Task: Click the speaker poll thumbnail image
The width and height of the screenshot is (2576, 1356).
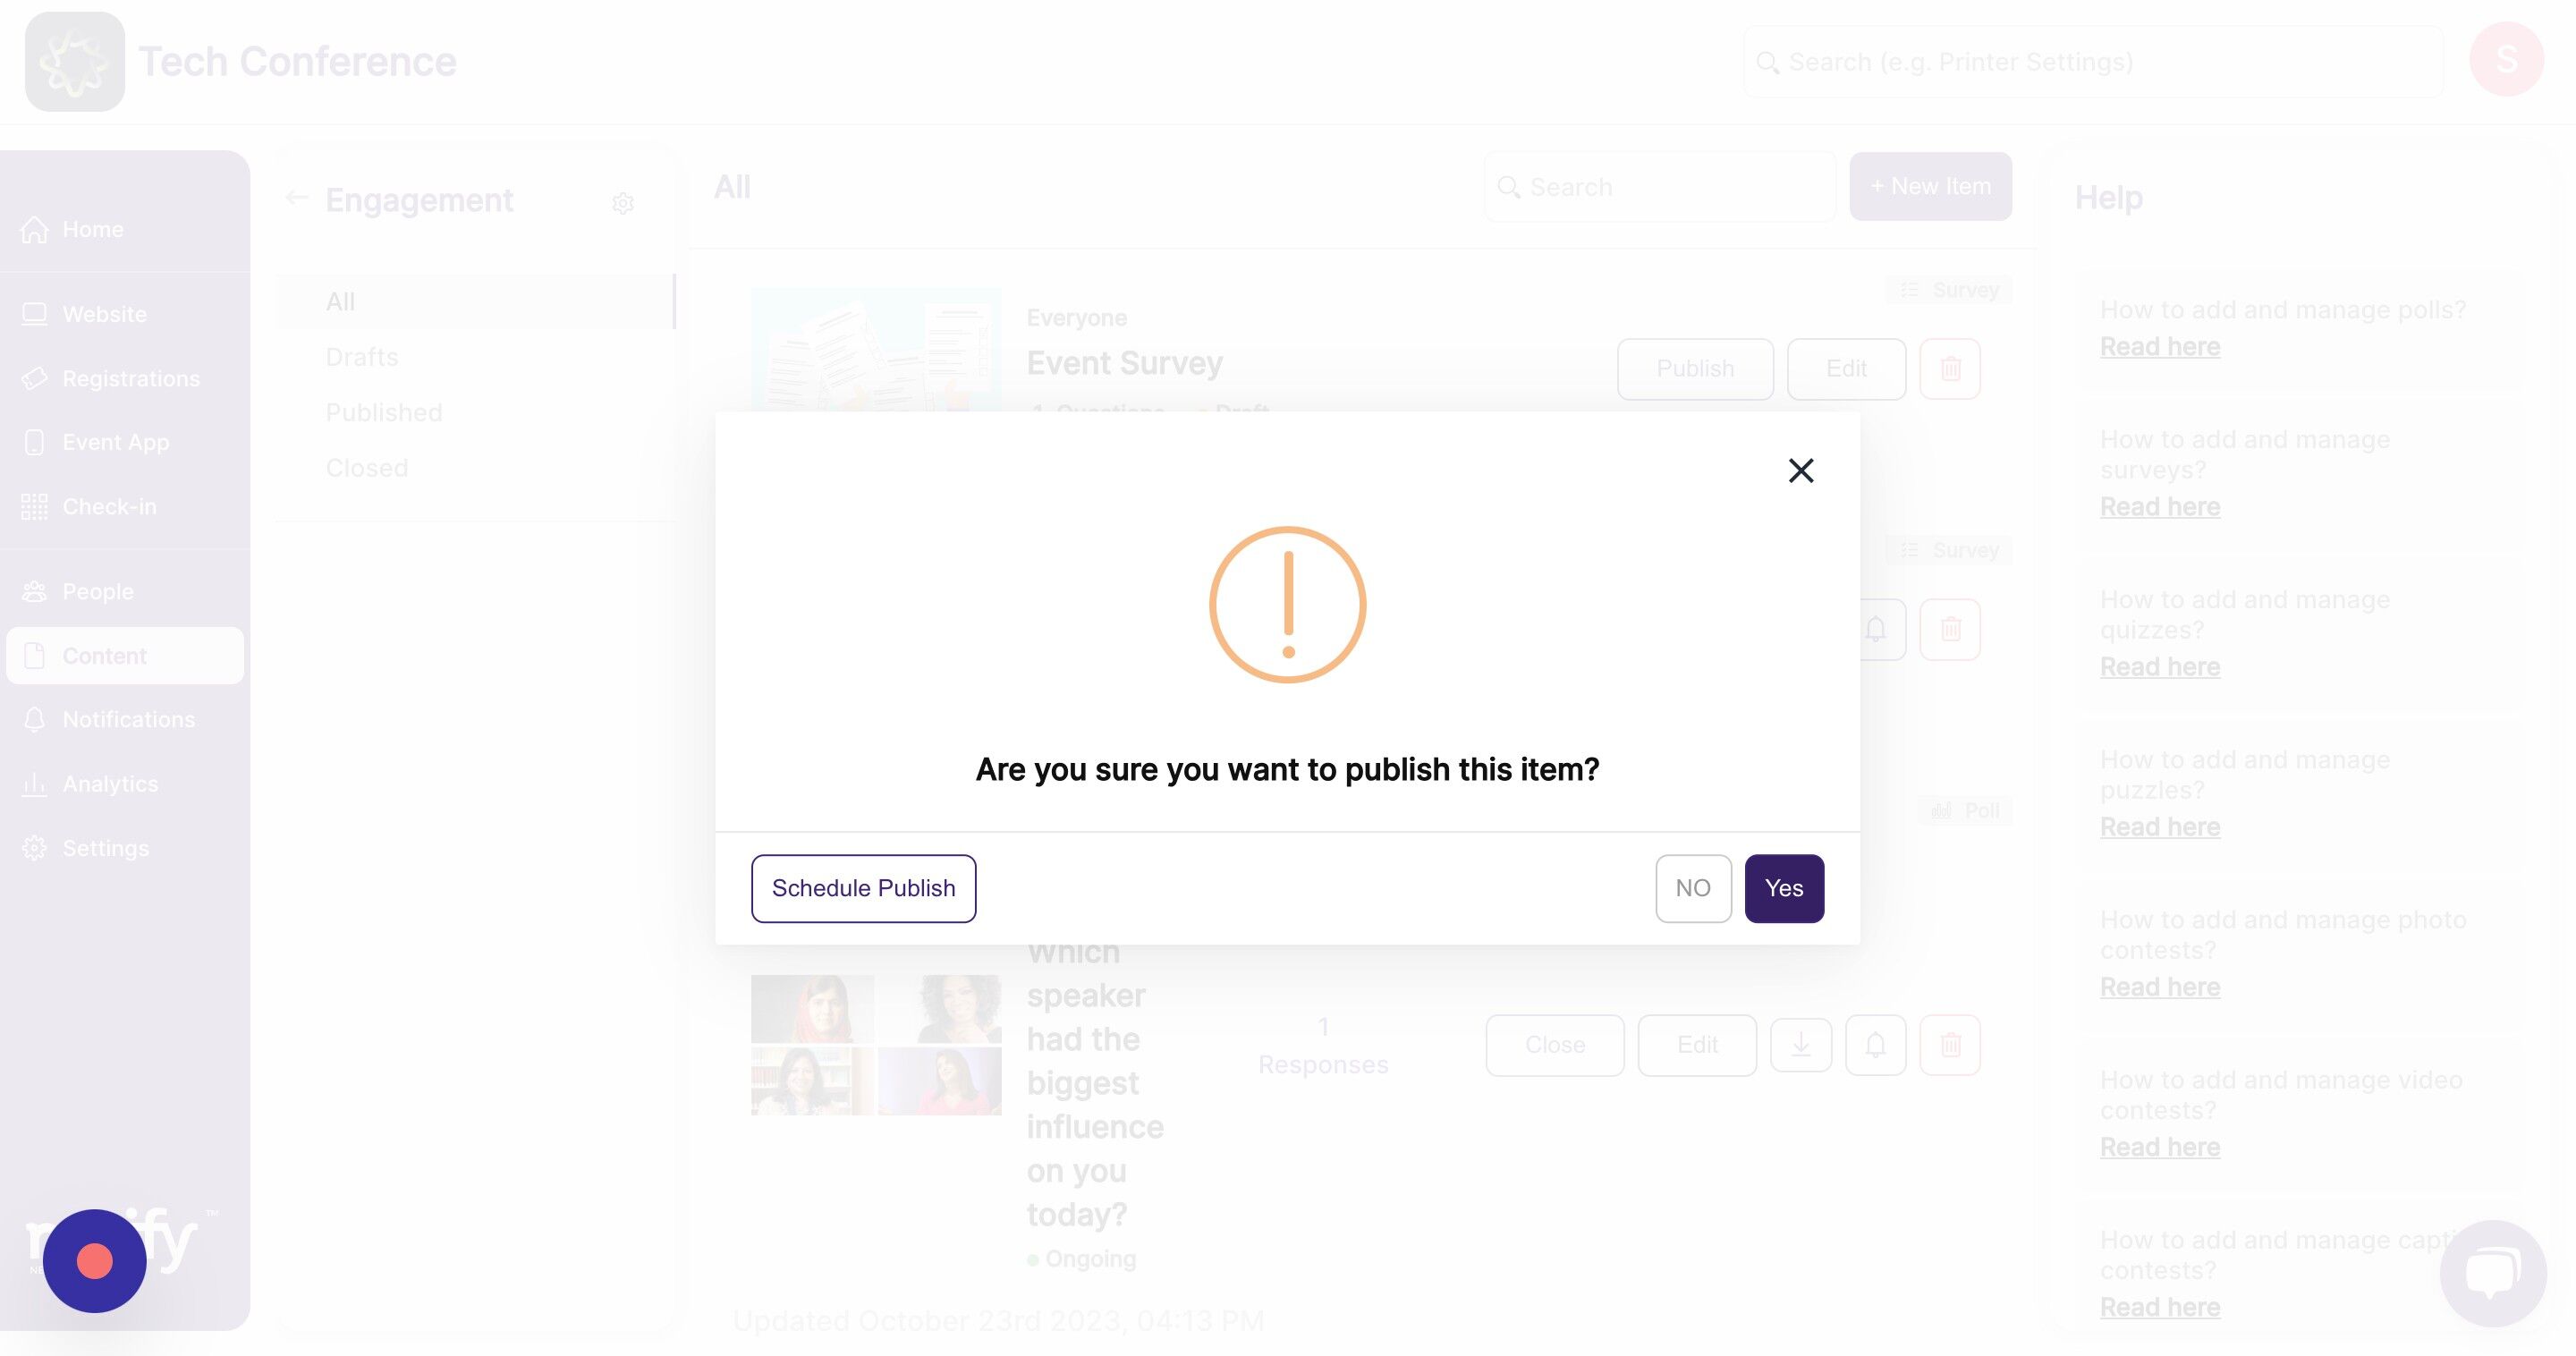Action: coord(876,1045)
